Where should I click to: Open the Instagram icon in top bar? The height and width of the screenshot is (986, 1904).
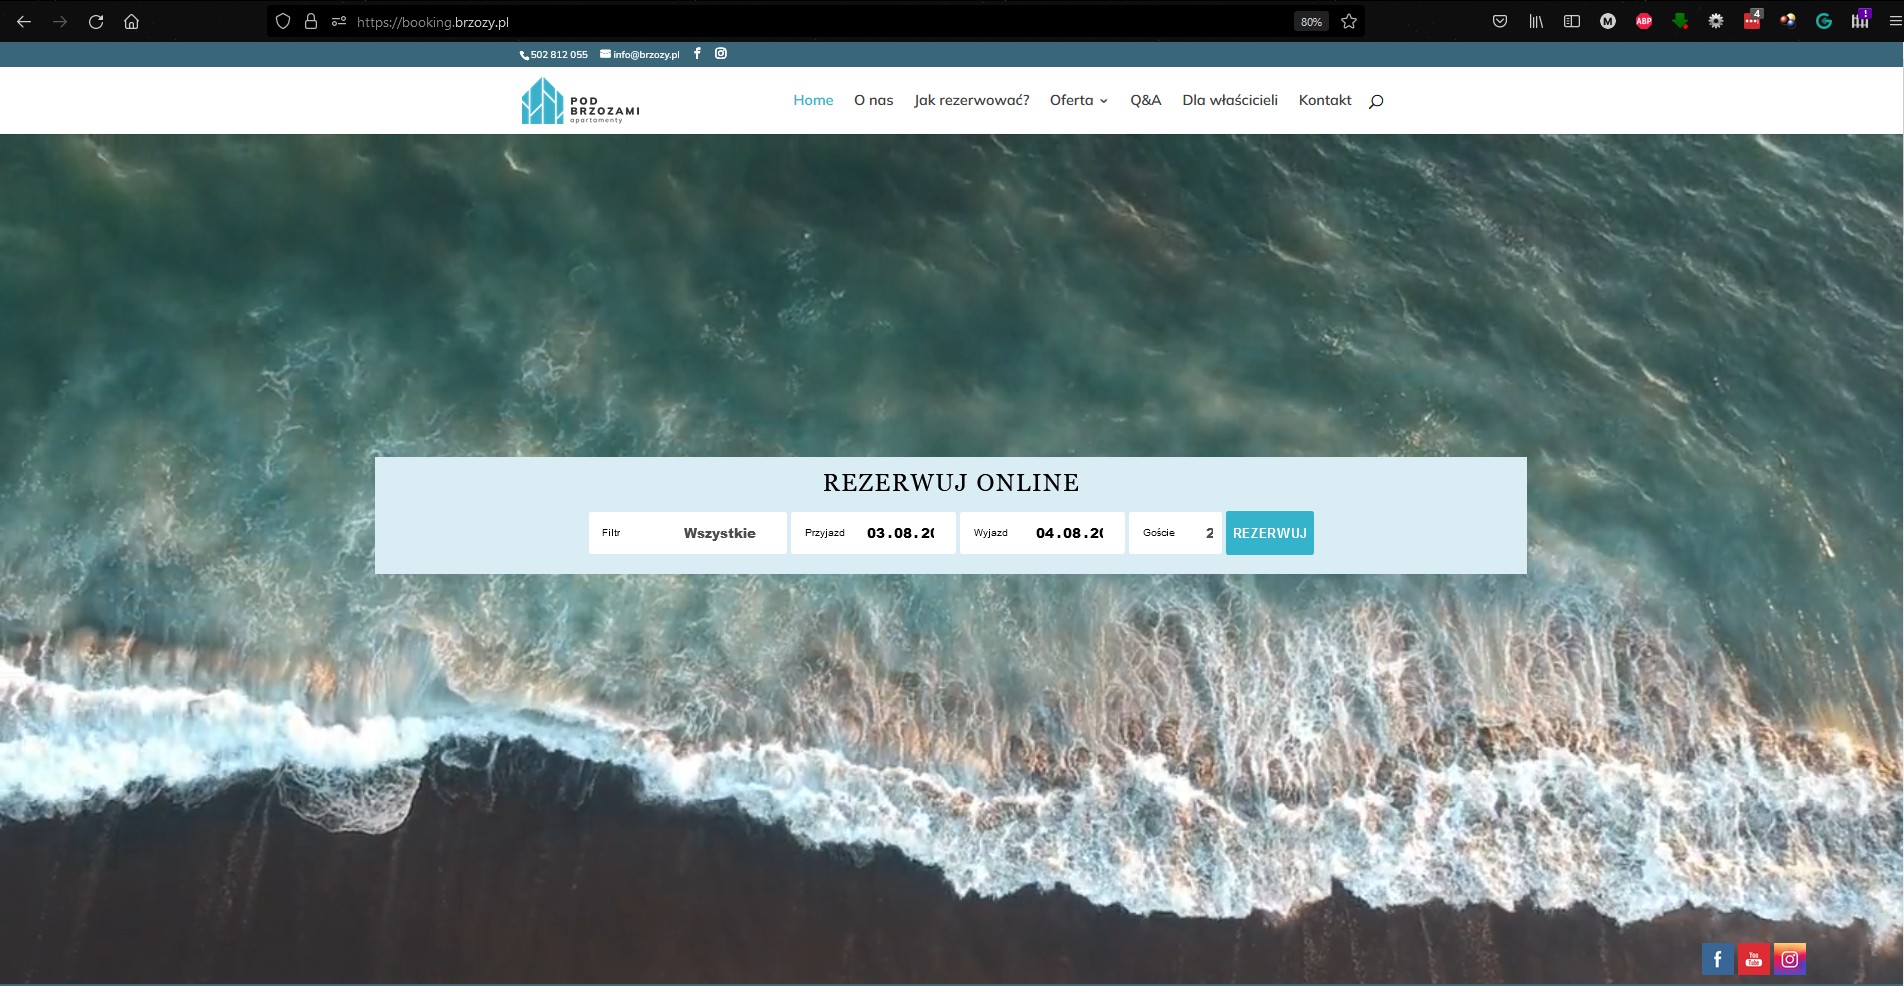(x=721, y=54)
